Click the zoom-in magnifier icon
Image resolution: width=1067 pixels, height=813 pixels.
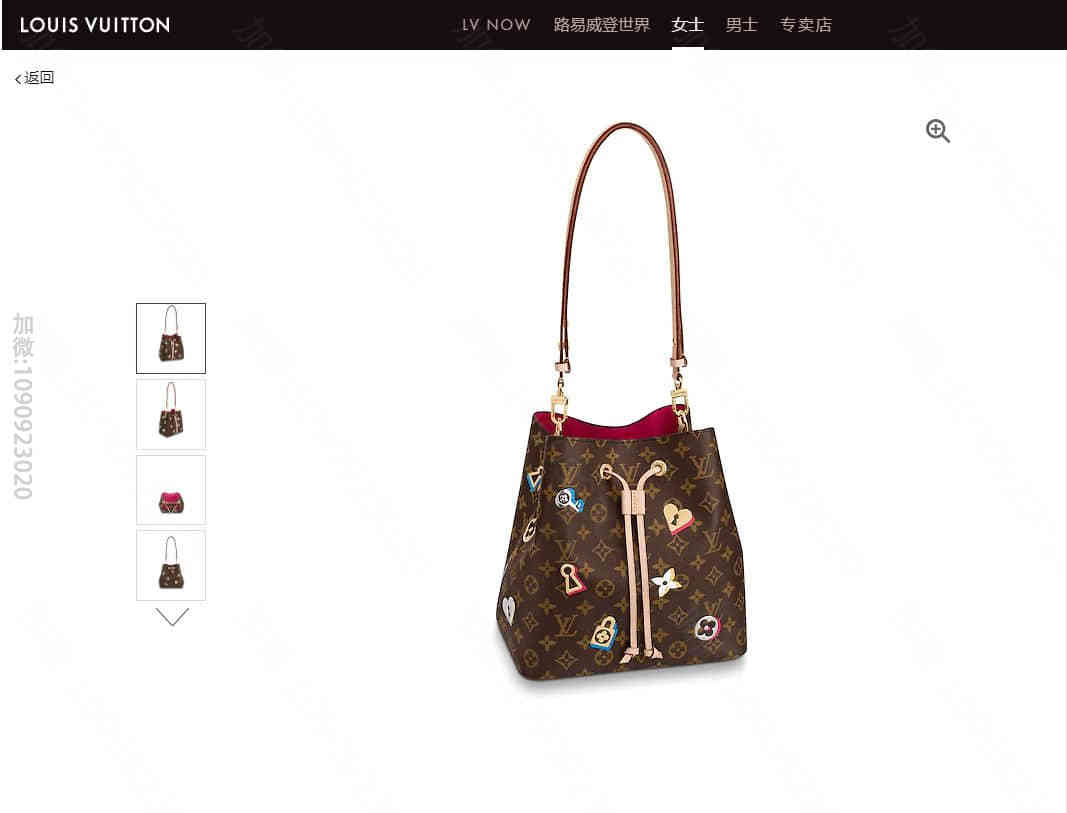[938, 131]
